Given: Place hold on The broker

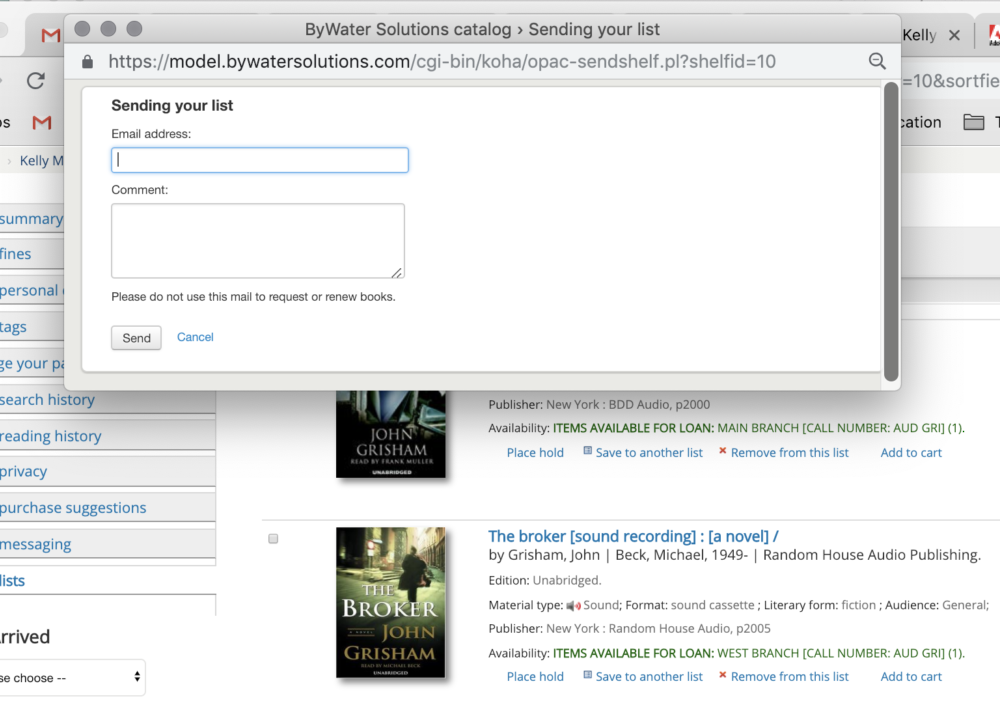Looking at the screenshot, I should (x=535, y=676).
